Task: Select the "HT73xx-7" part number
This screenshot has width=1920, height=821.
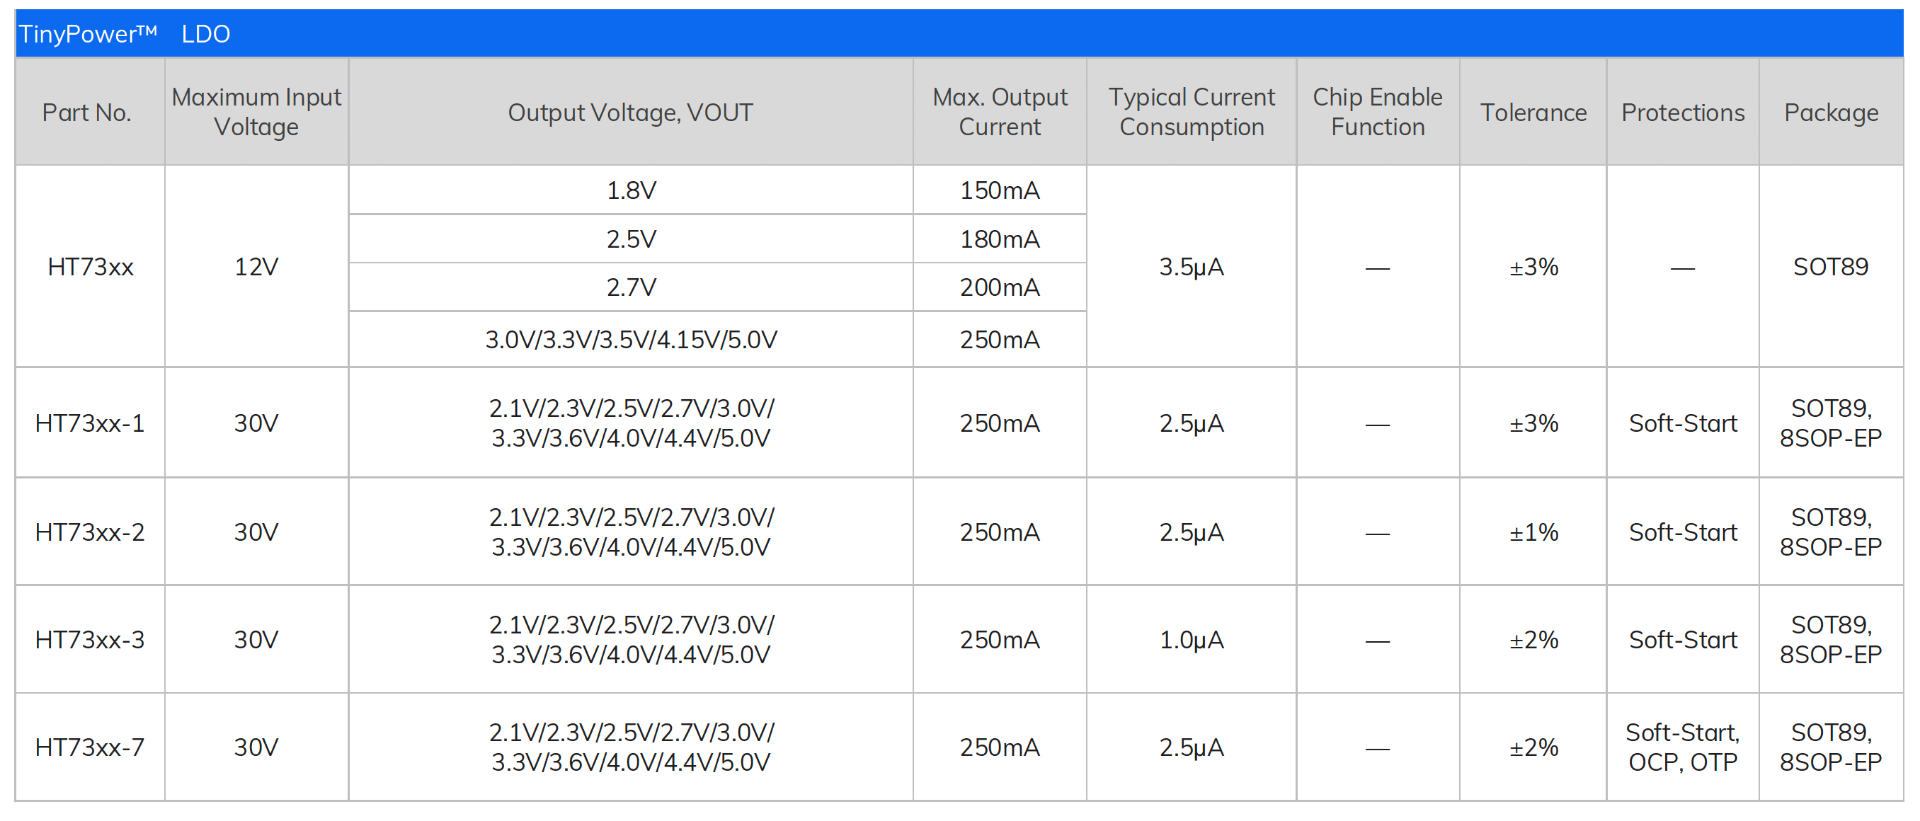Action: tap(90, 747)
